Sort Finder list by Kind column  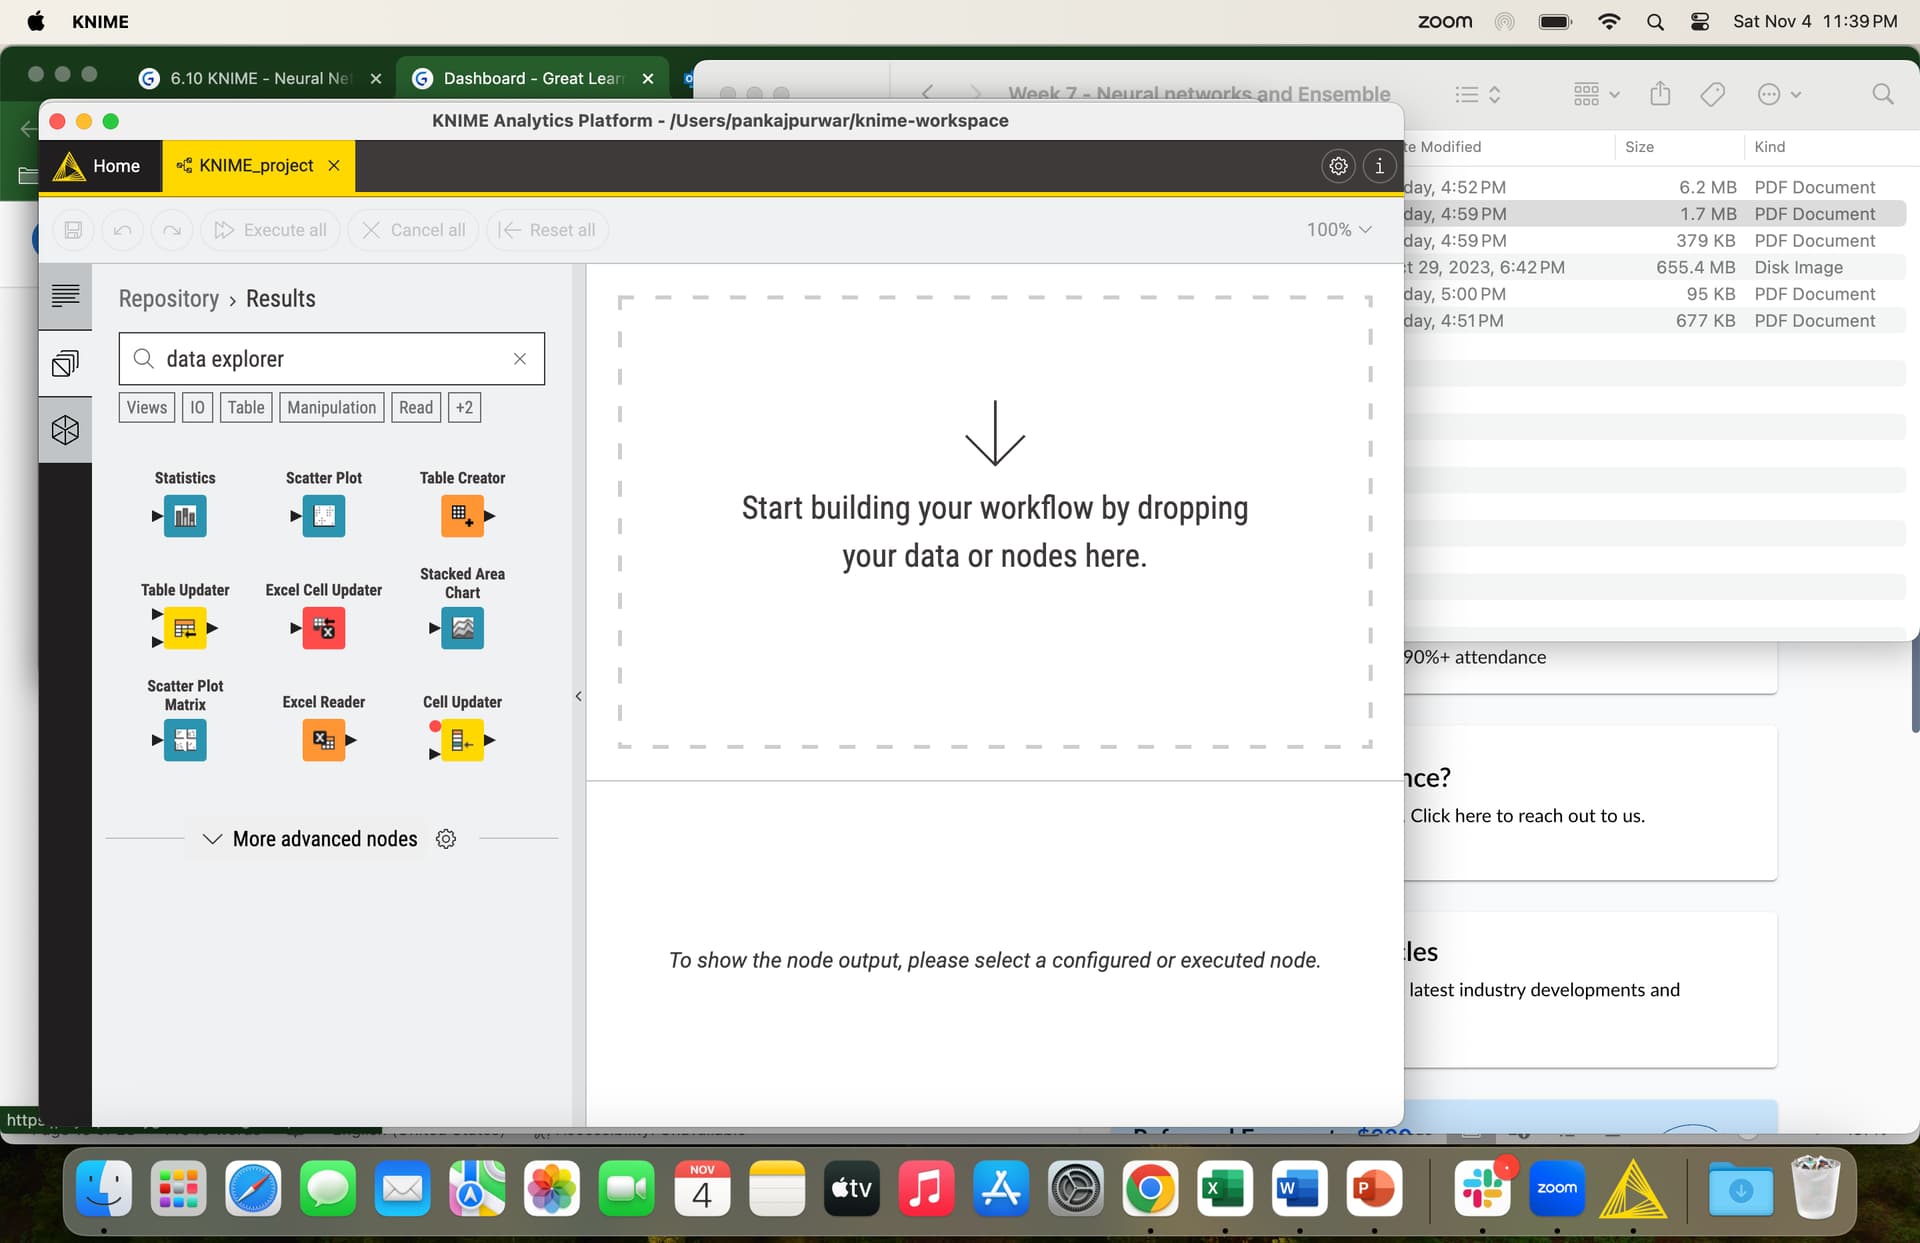coord(1769,147)
